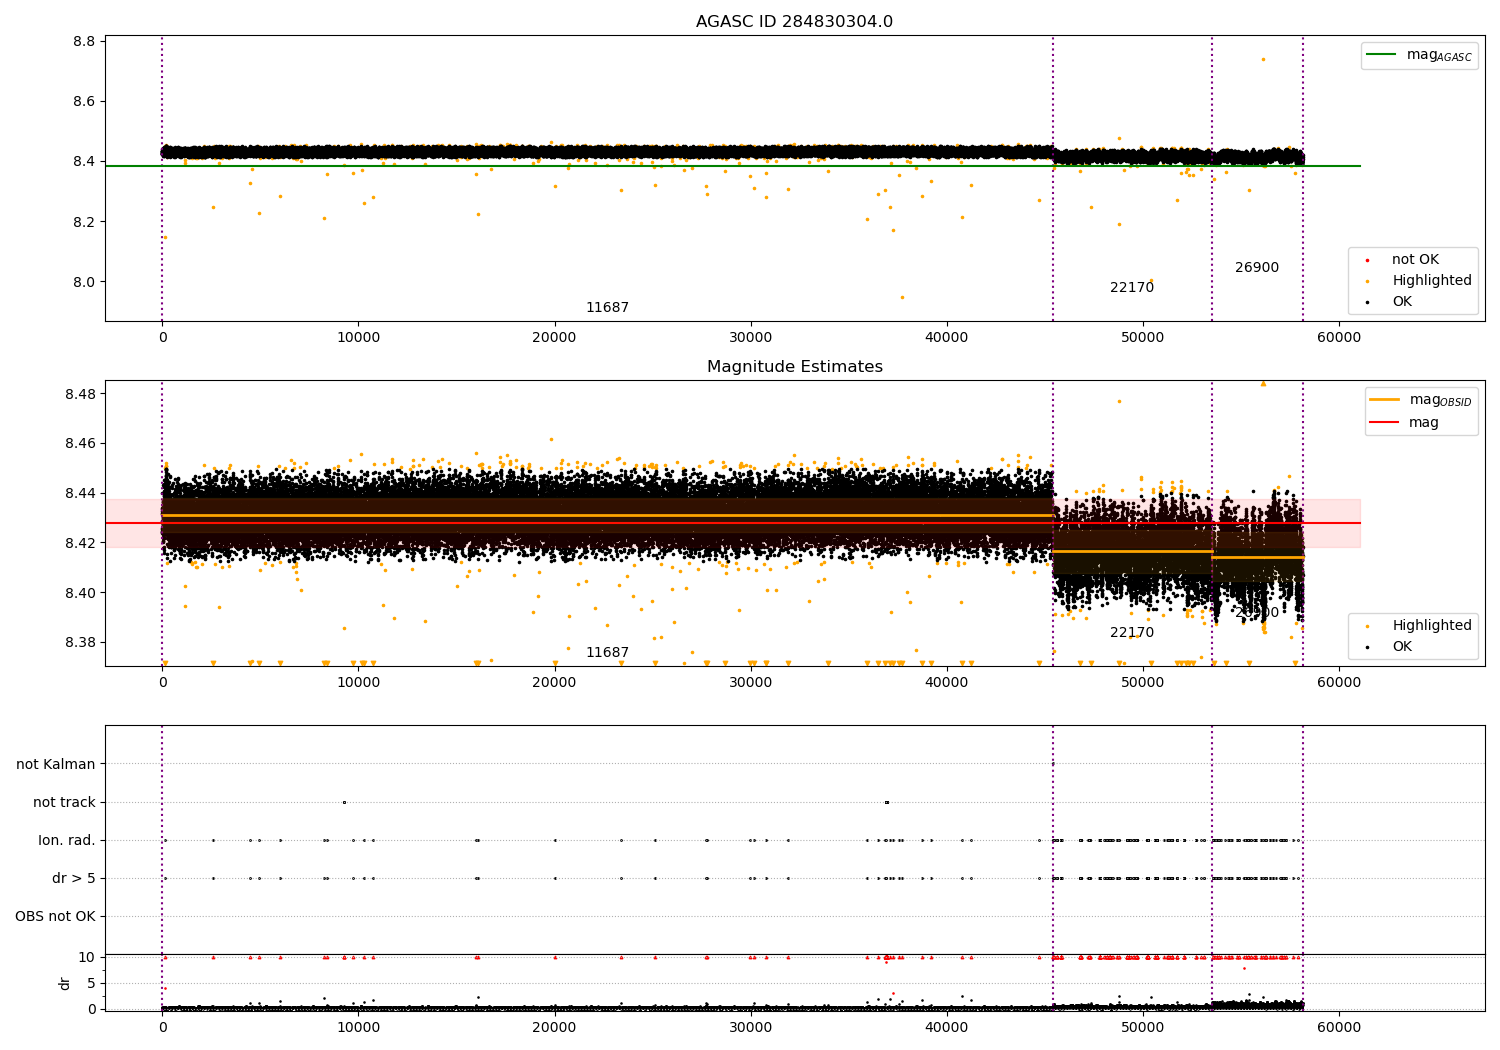Screen dimensions: 1500x1050
Task: Click the title 'AGASC ID 284830304.0'
Action: [794, 22]
